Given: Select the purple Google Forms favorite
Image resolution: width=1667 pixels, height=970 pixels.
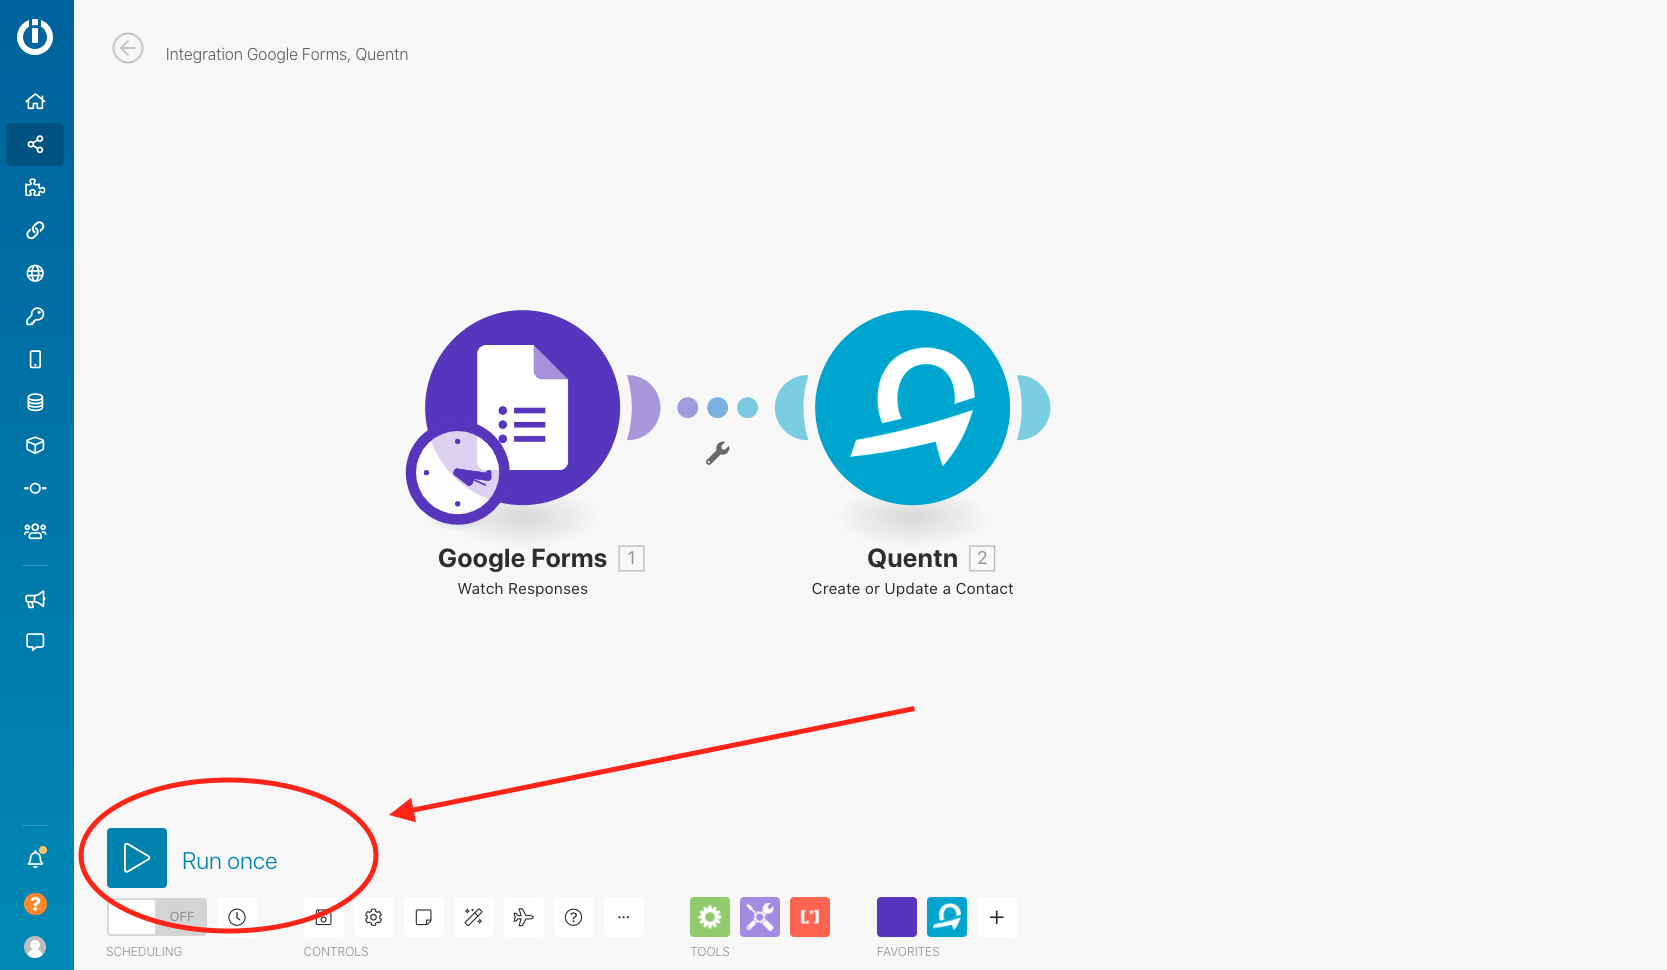Looking at the screenshot, I should (897, 917).
